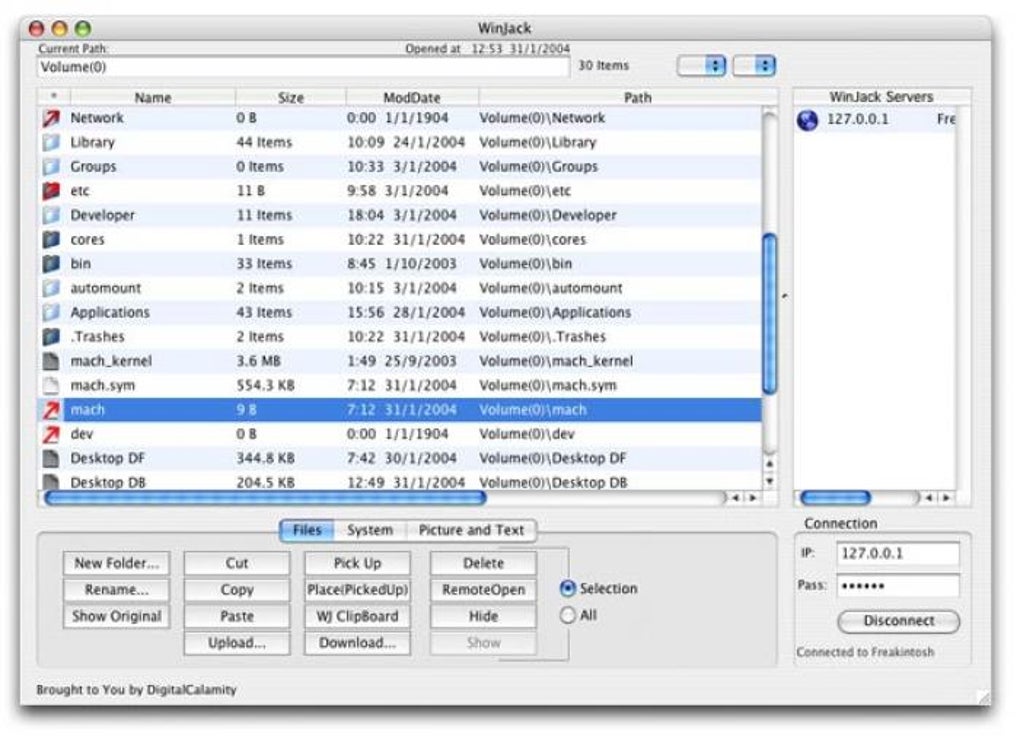Click the RemoteOpen button
Image resolution: width=1020 pixels, height=736 pixels.
point(483,590)
